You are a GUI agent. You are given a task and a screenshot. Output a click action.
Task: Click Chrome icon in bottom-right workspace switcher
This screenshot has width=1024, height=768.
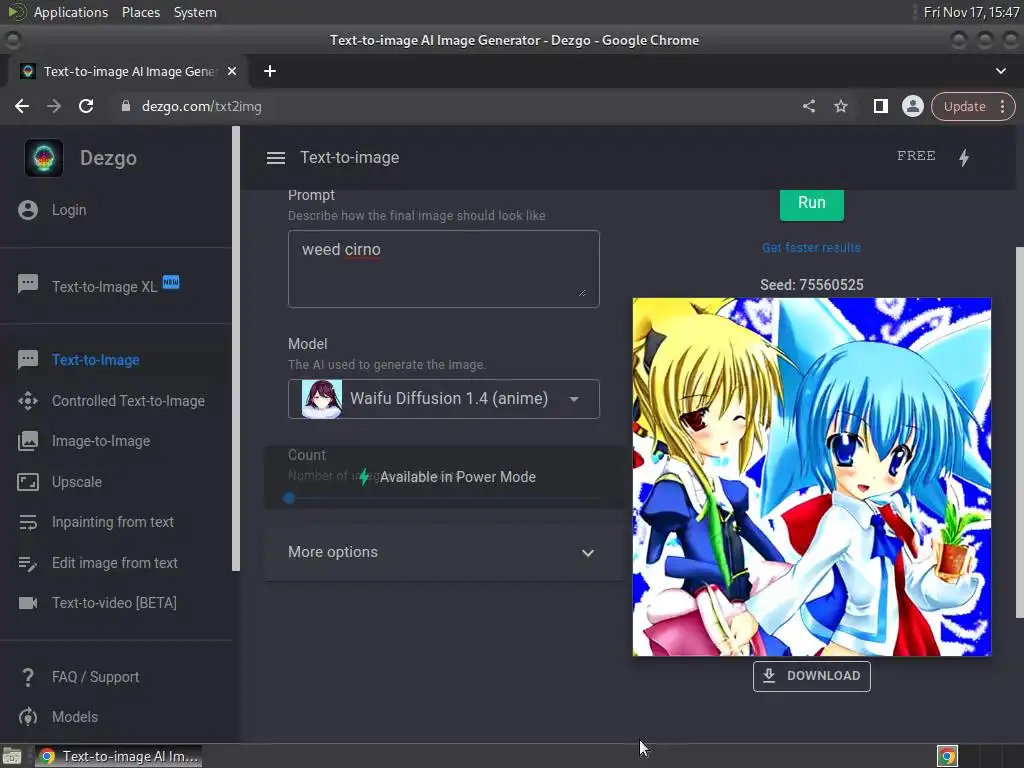click(x=947, y=756)
